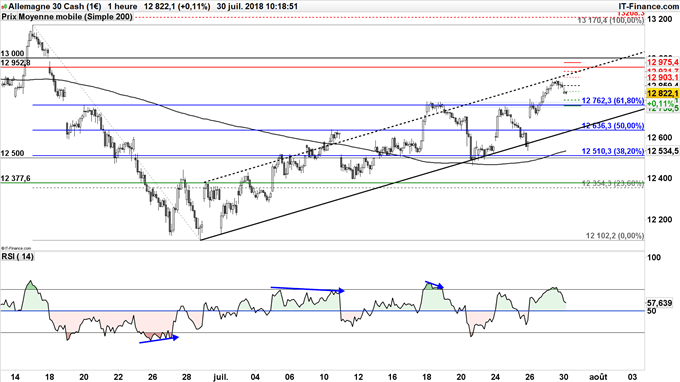Click the 30 date label on the time axis
This screenshot has height=382, width=680.
coord(564,376)
